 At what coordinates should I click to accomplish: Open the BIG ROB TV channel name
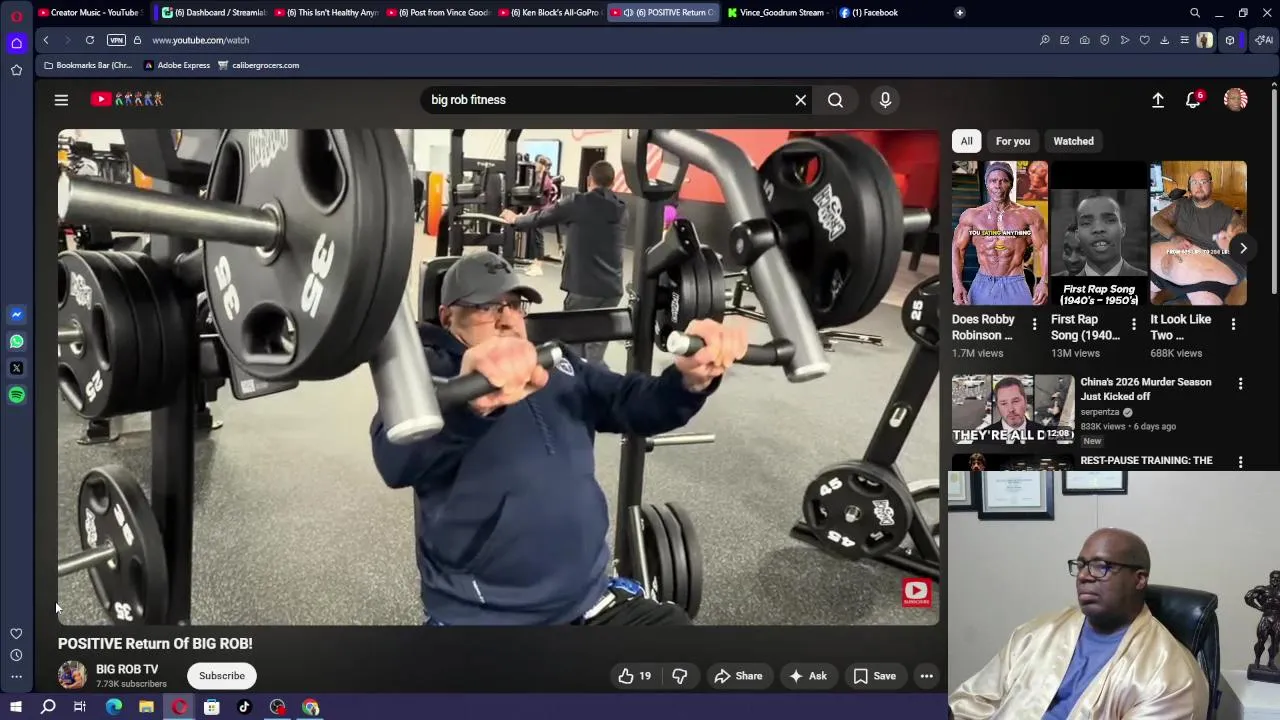(127, 669)
